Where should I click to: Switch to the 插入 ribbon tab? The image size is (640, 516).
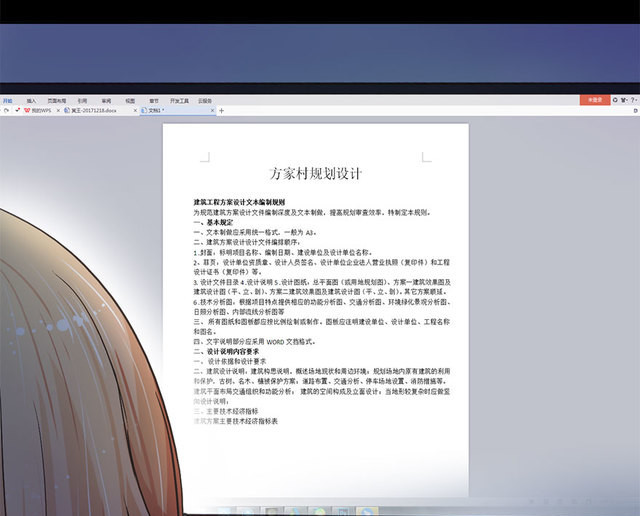click(x=32, y=101)
